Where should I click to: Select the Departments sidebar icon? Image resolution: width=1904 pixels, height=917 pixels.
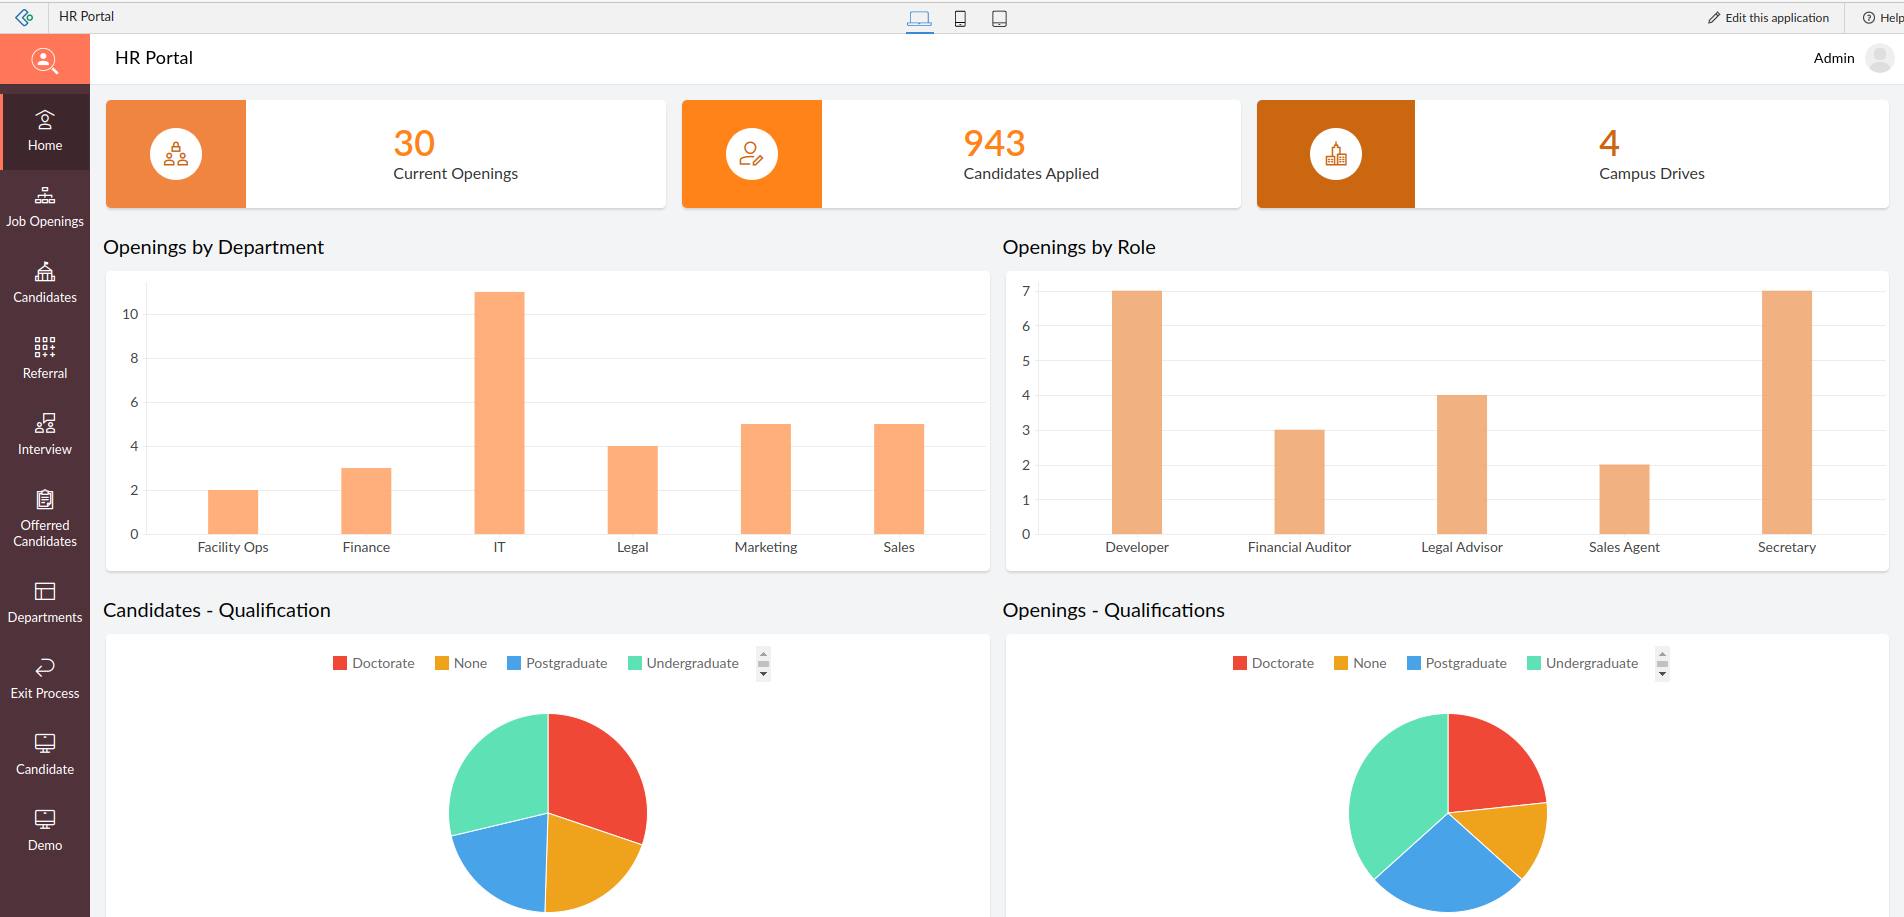click(44, 600)
